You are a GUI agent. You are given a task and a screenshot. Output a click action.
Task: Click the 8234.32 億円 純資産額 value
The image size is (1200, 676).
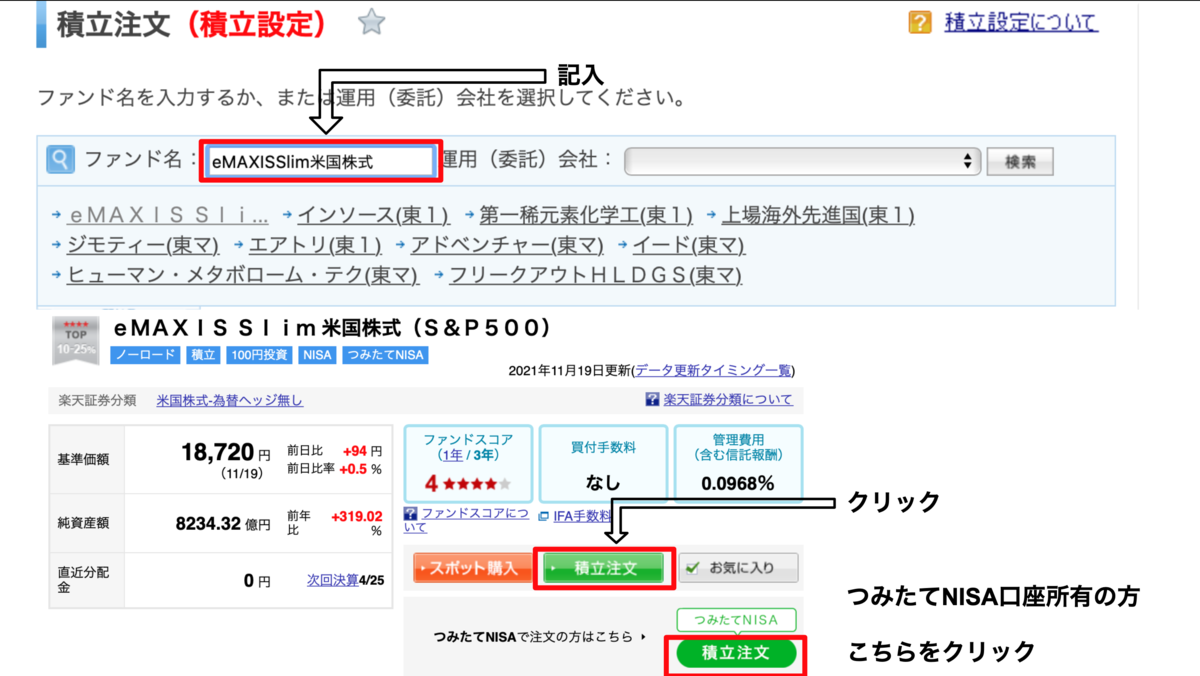(224, 523)
